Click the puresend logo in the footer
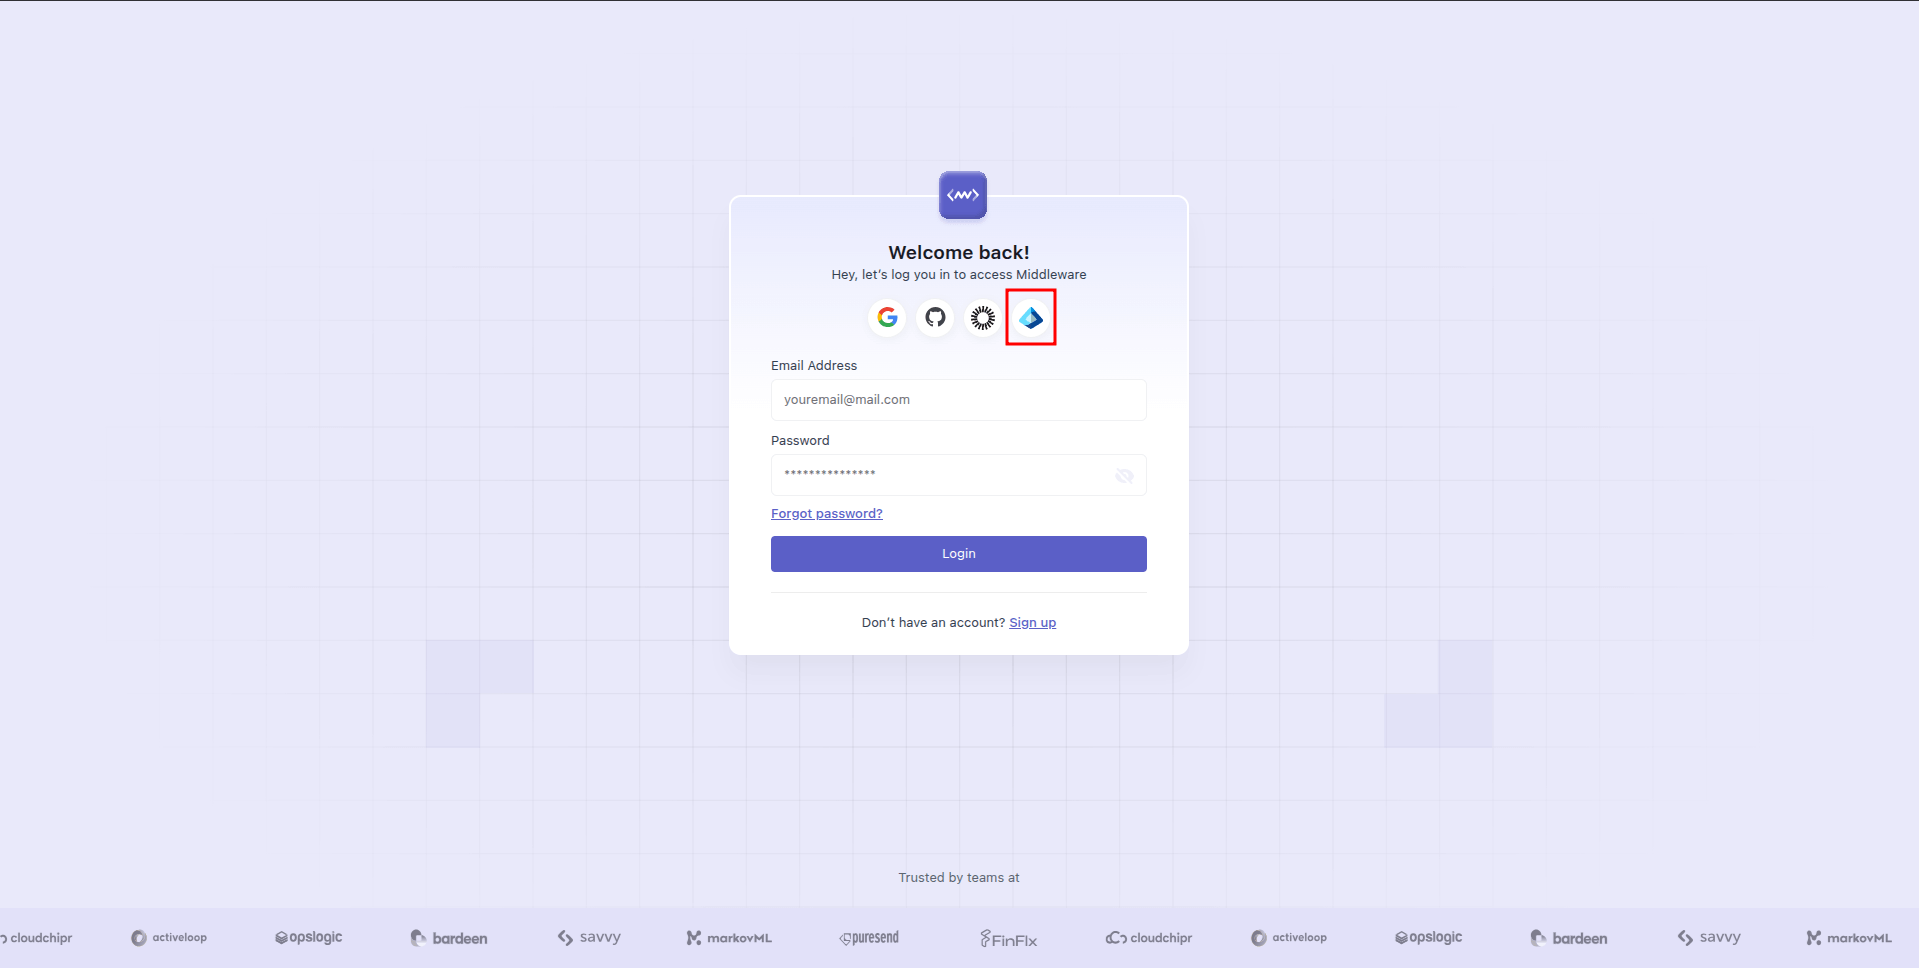Viewport: 1919px width, 968px height. 868,937
